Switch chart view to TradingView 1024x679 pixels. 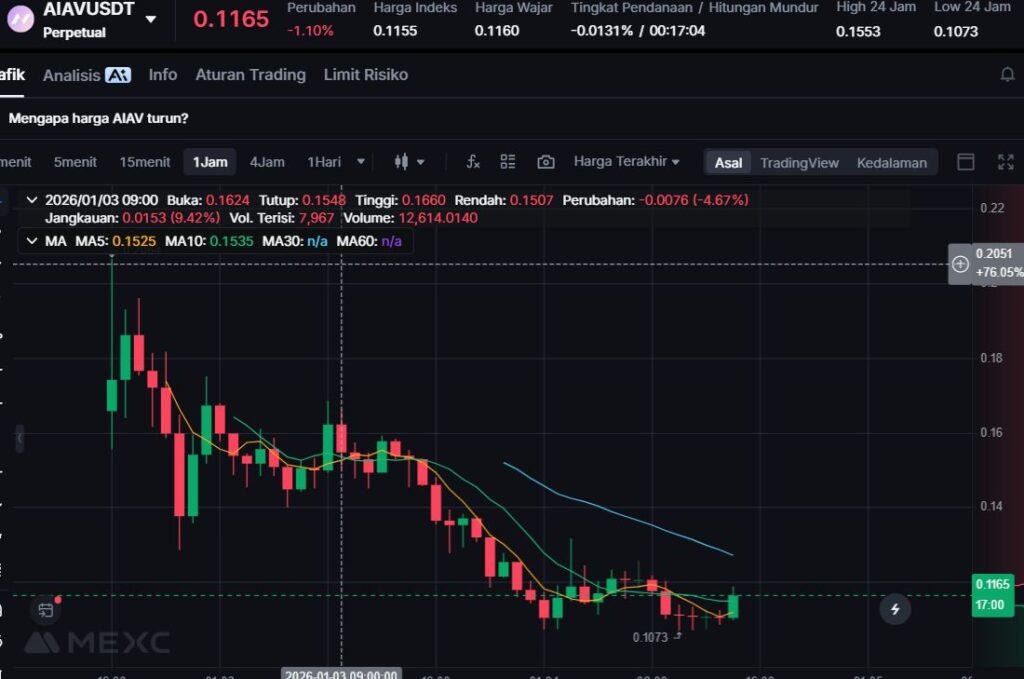799,163
